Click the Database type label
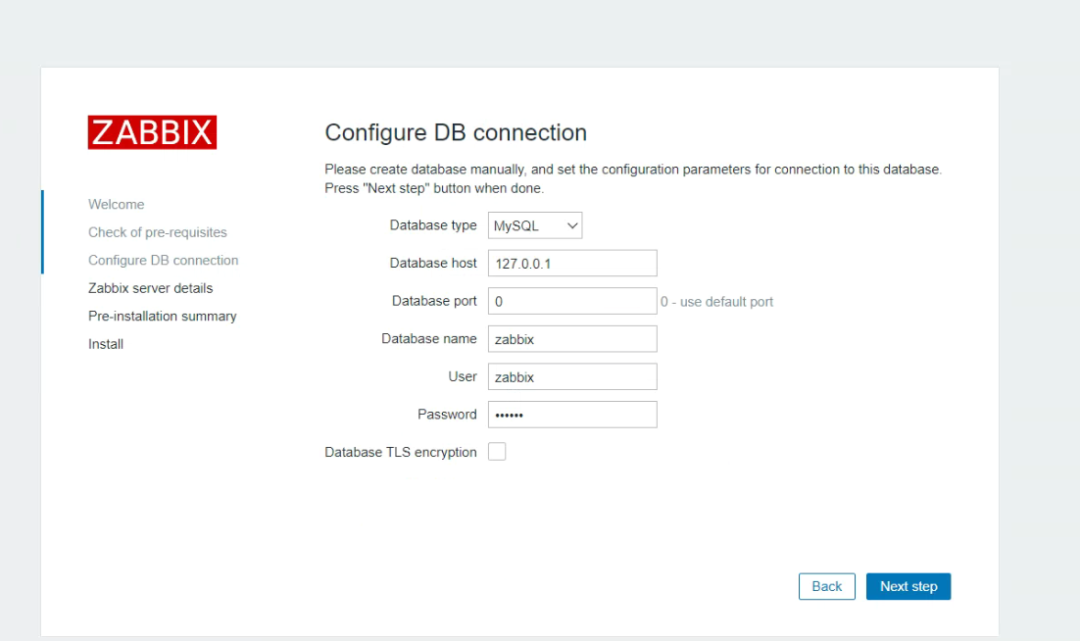 click(x=433, y=226)
